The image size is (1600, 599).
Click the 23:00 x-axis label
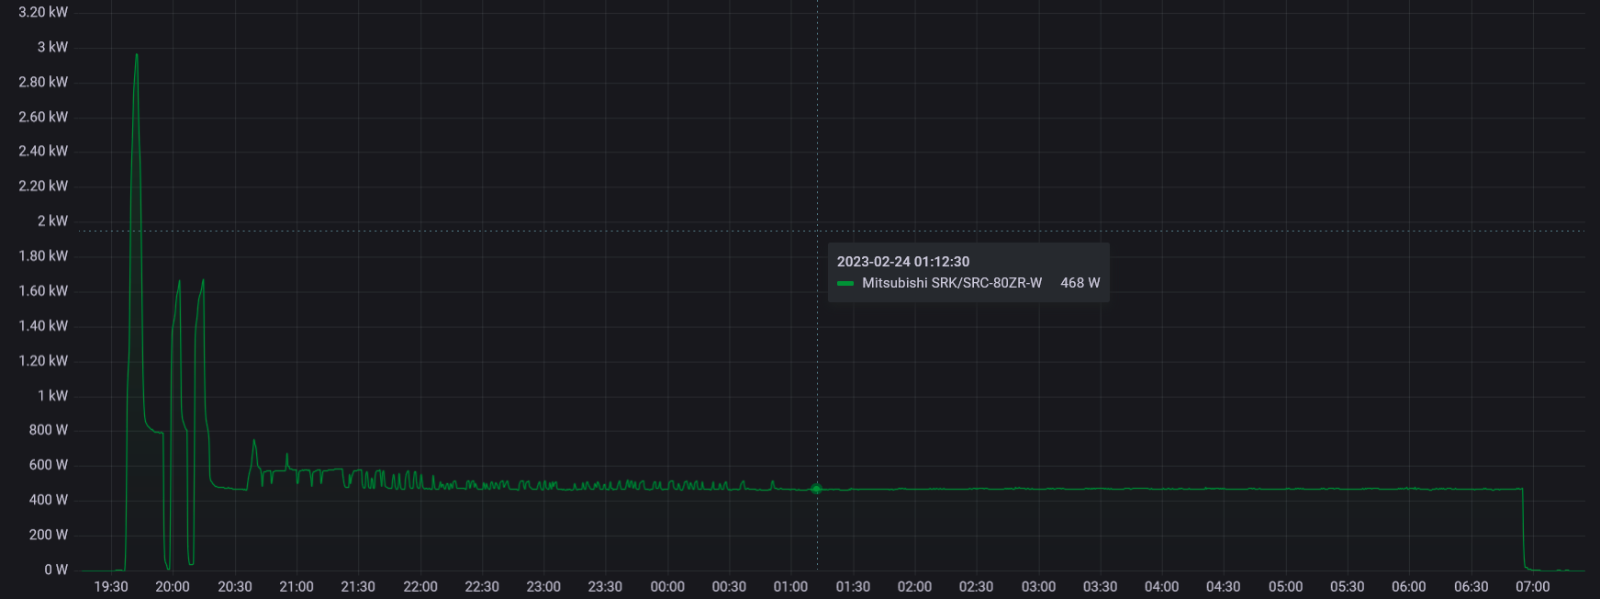tap(544, 587)
